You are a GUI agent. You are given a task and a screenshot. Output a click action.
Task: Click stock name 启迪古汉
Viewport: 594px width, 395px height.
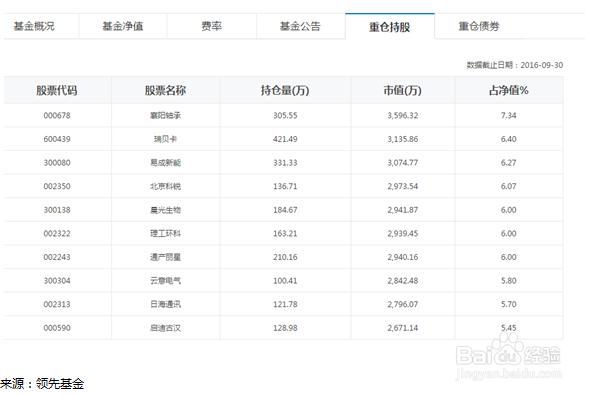[x=166, y=328]
